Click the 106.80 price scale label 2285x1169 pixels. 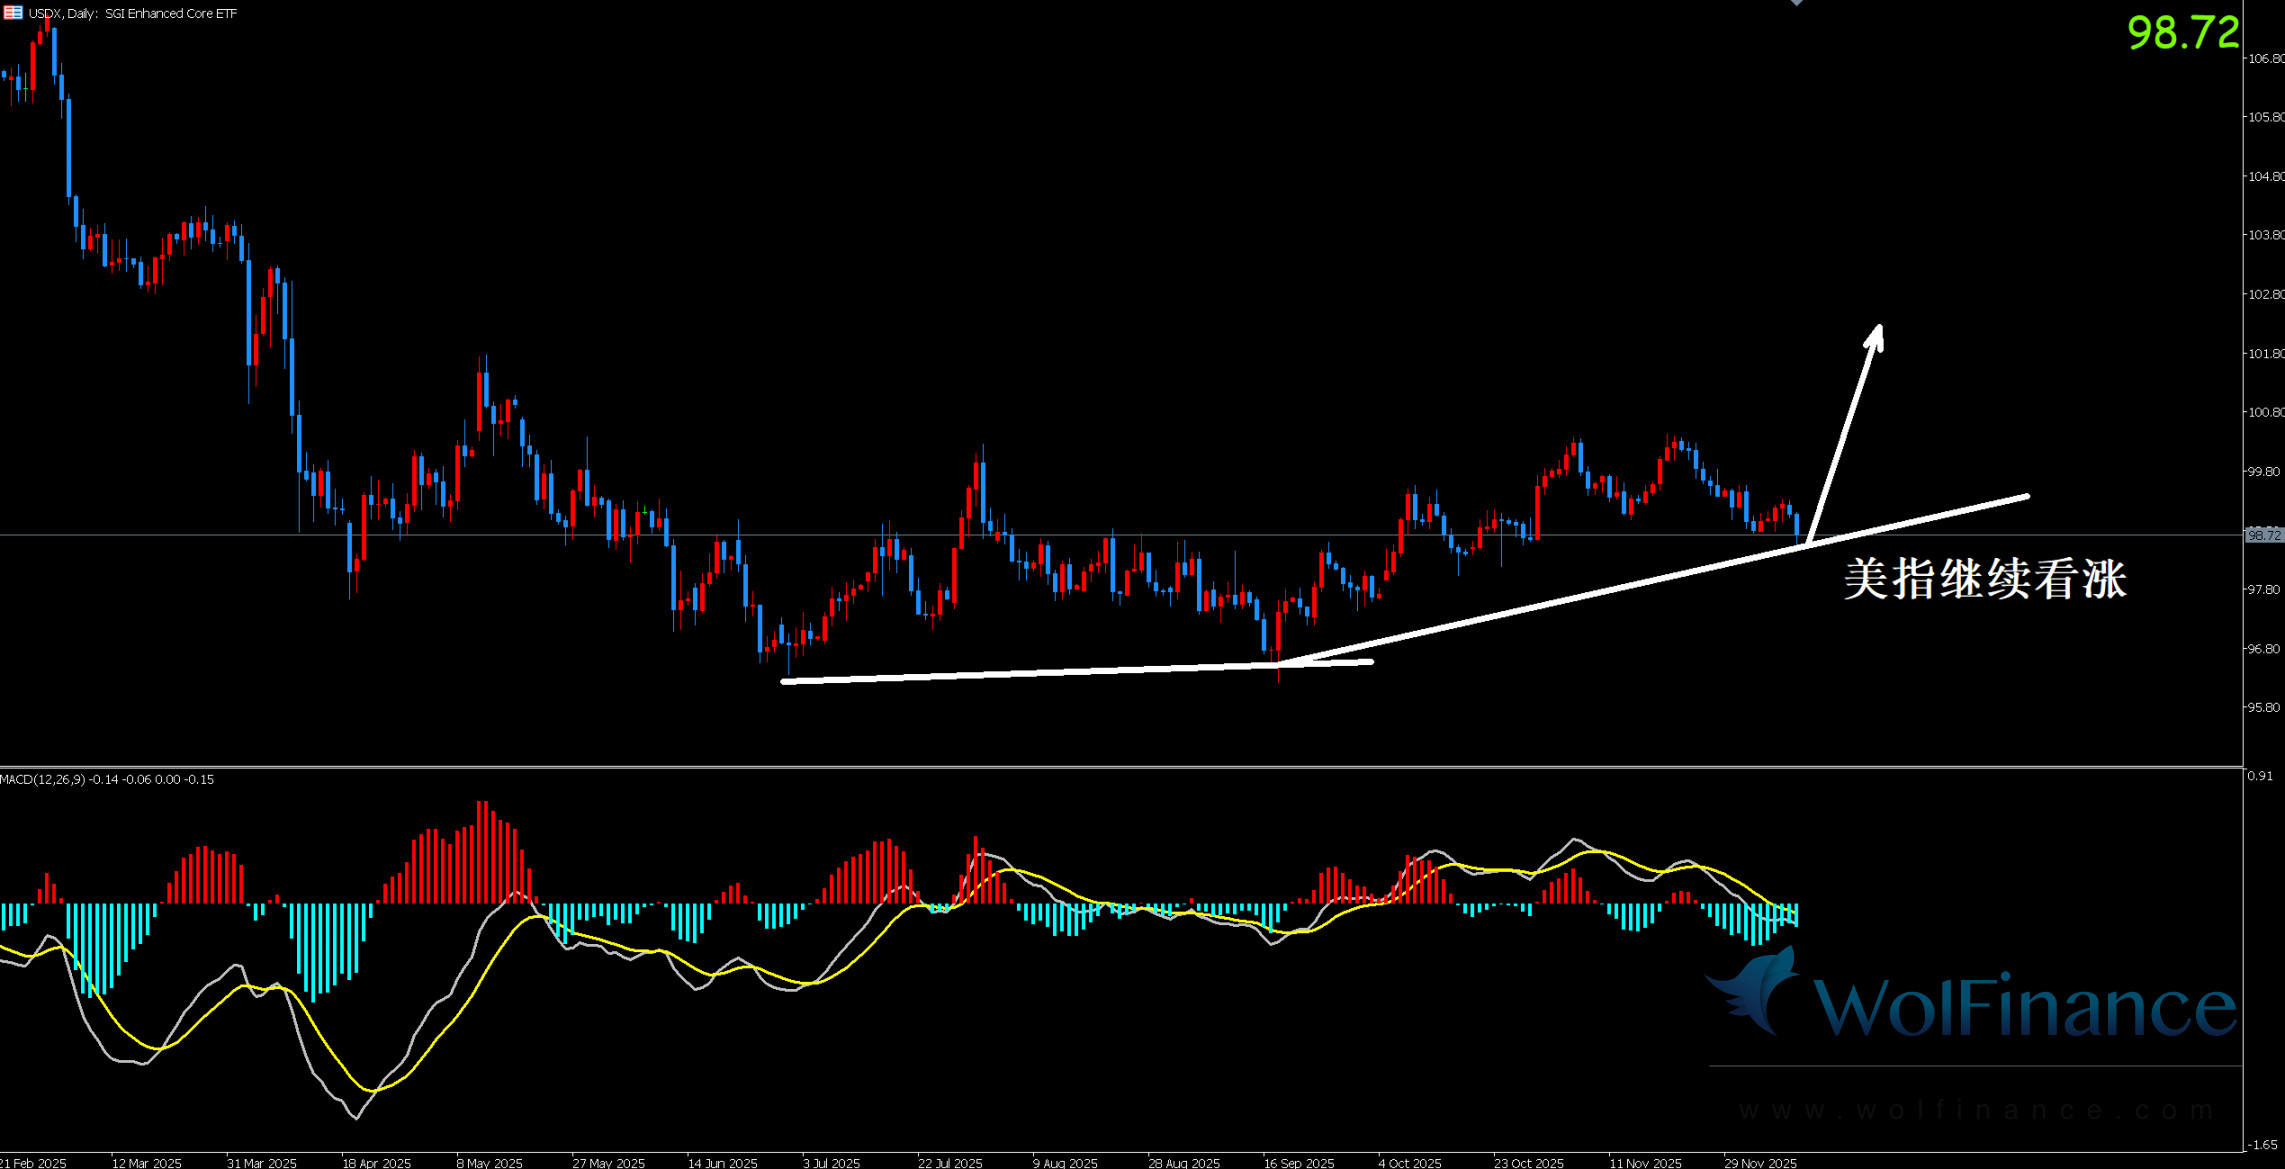click(2265, 58)
